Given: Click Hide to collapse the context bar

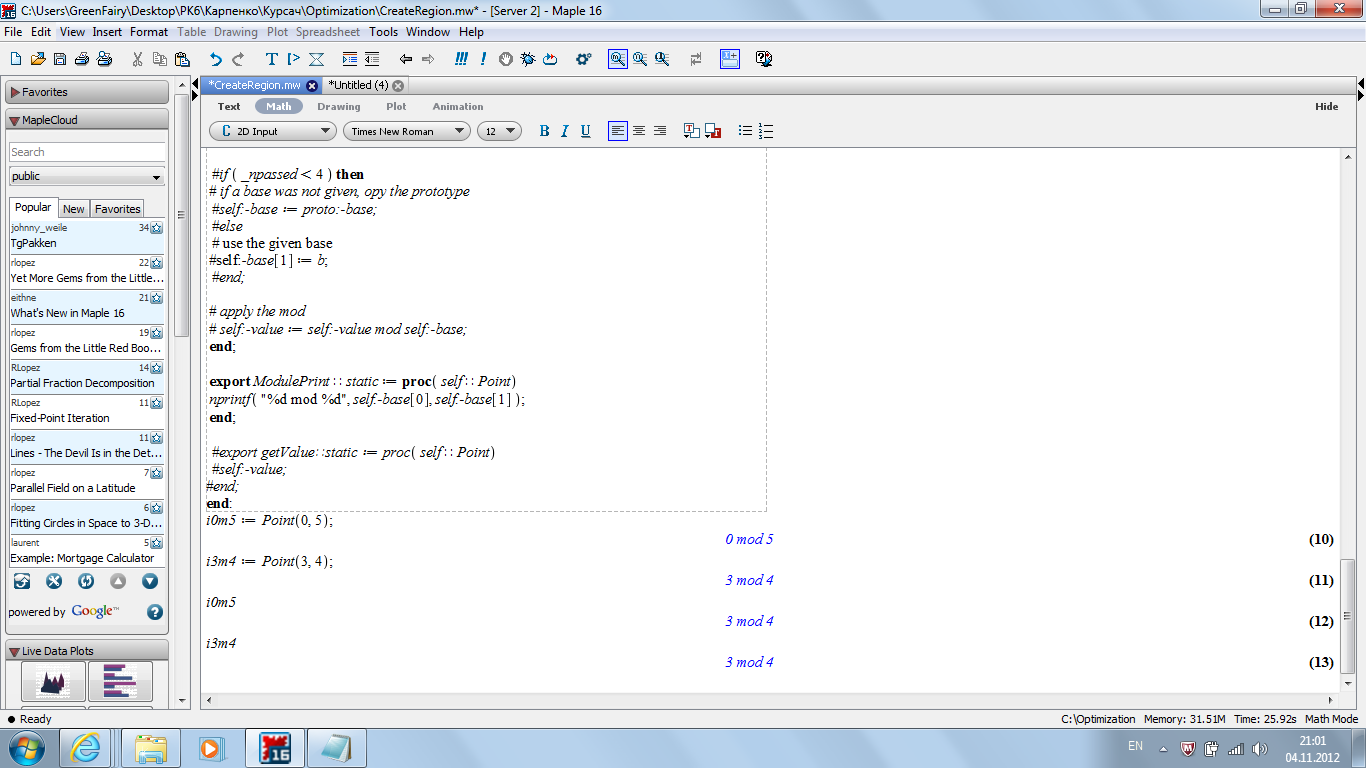Looking at the screenshot, I should pos(1326,106).
